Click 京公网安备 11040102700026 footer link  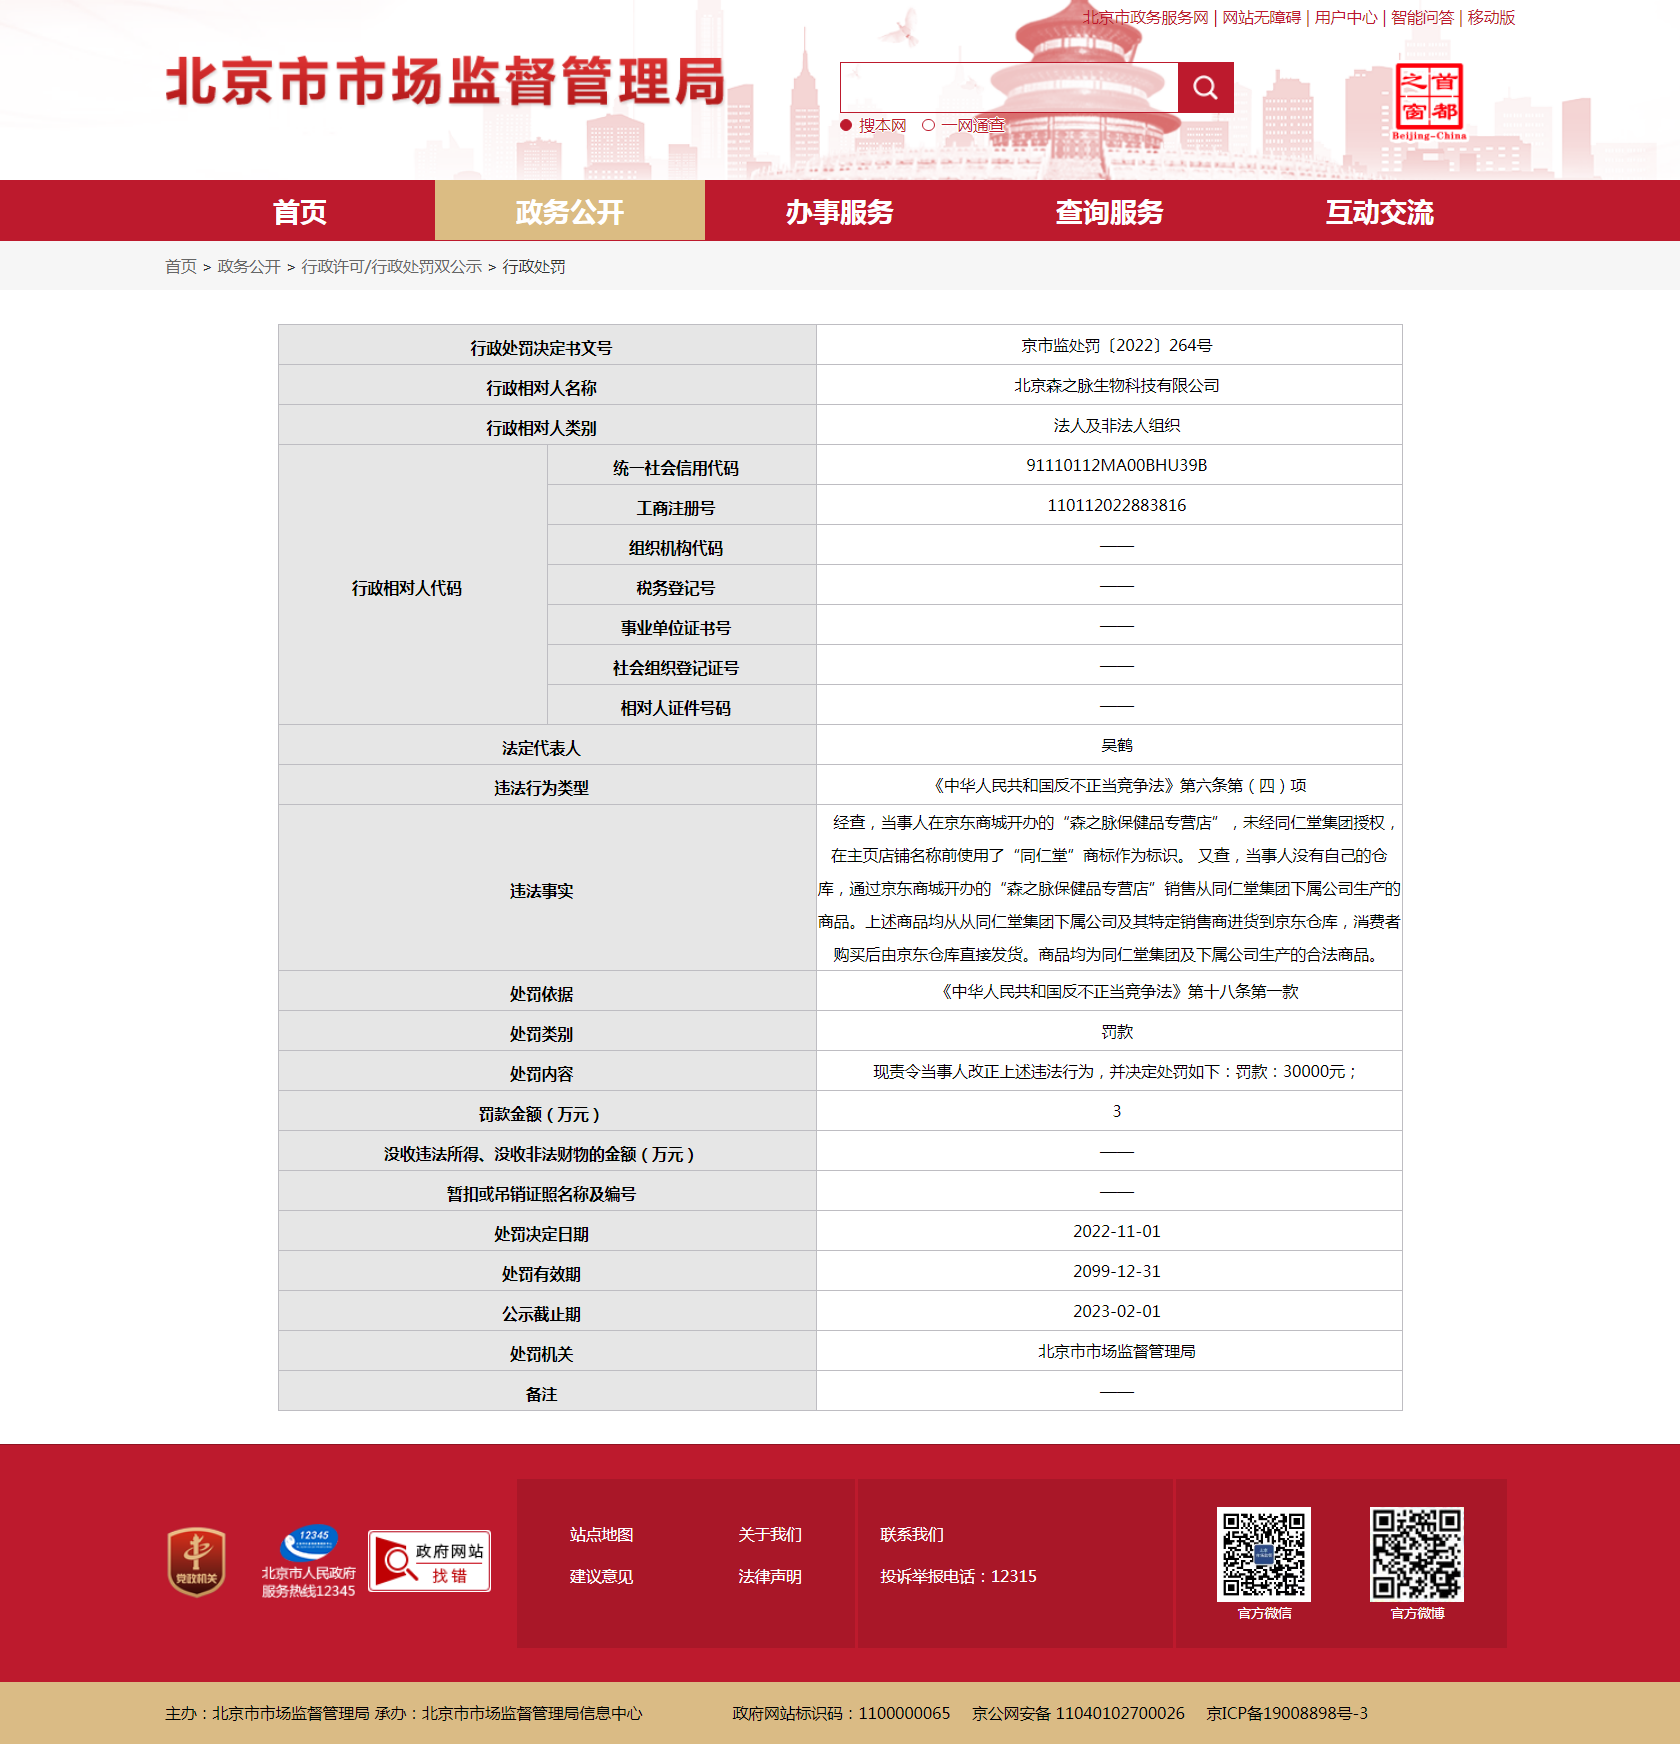[1078, 1713]
